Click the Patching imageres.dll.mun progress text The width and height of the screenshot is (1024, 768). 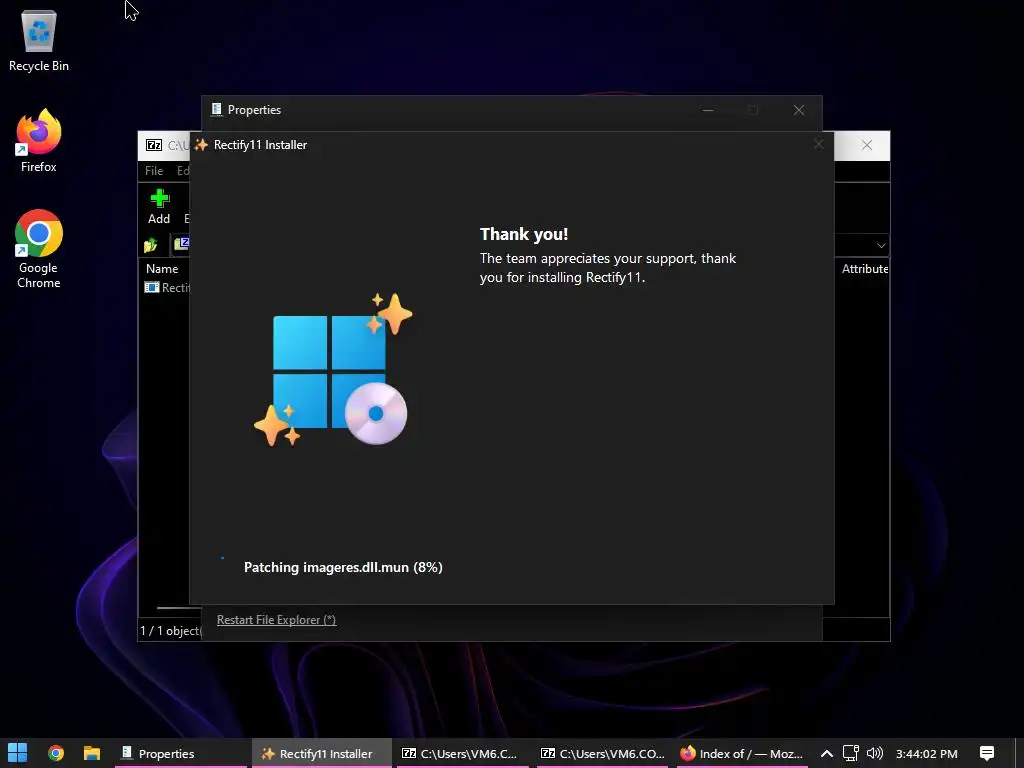click(343, 567)
